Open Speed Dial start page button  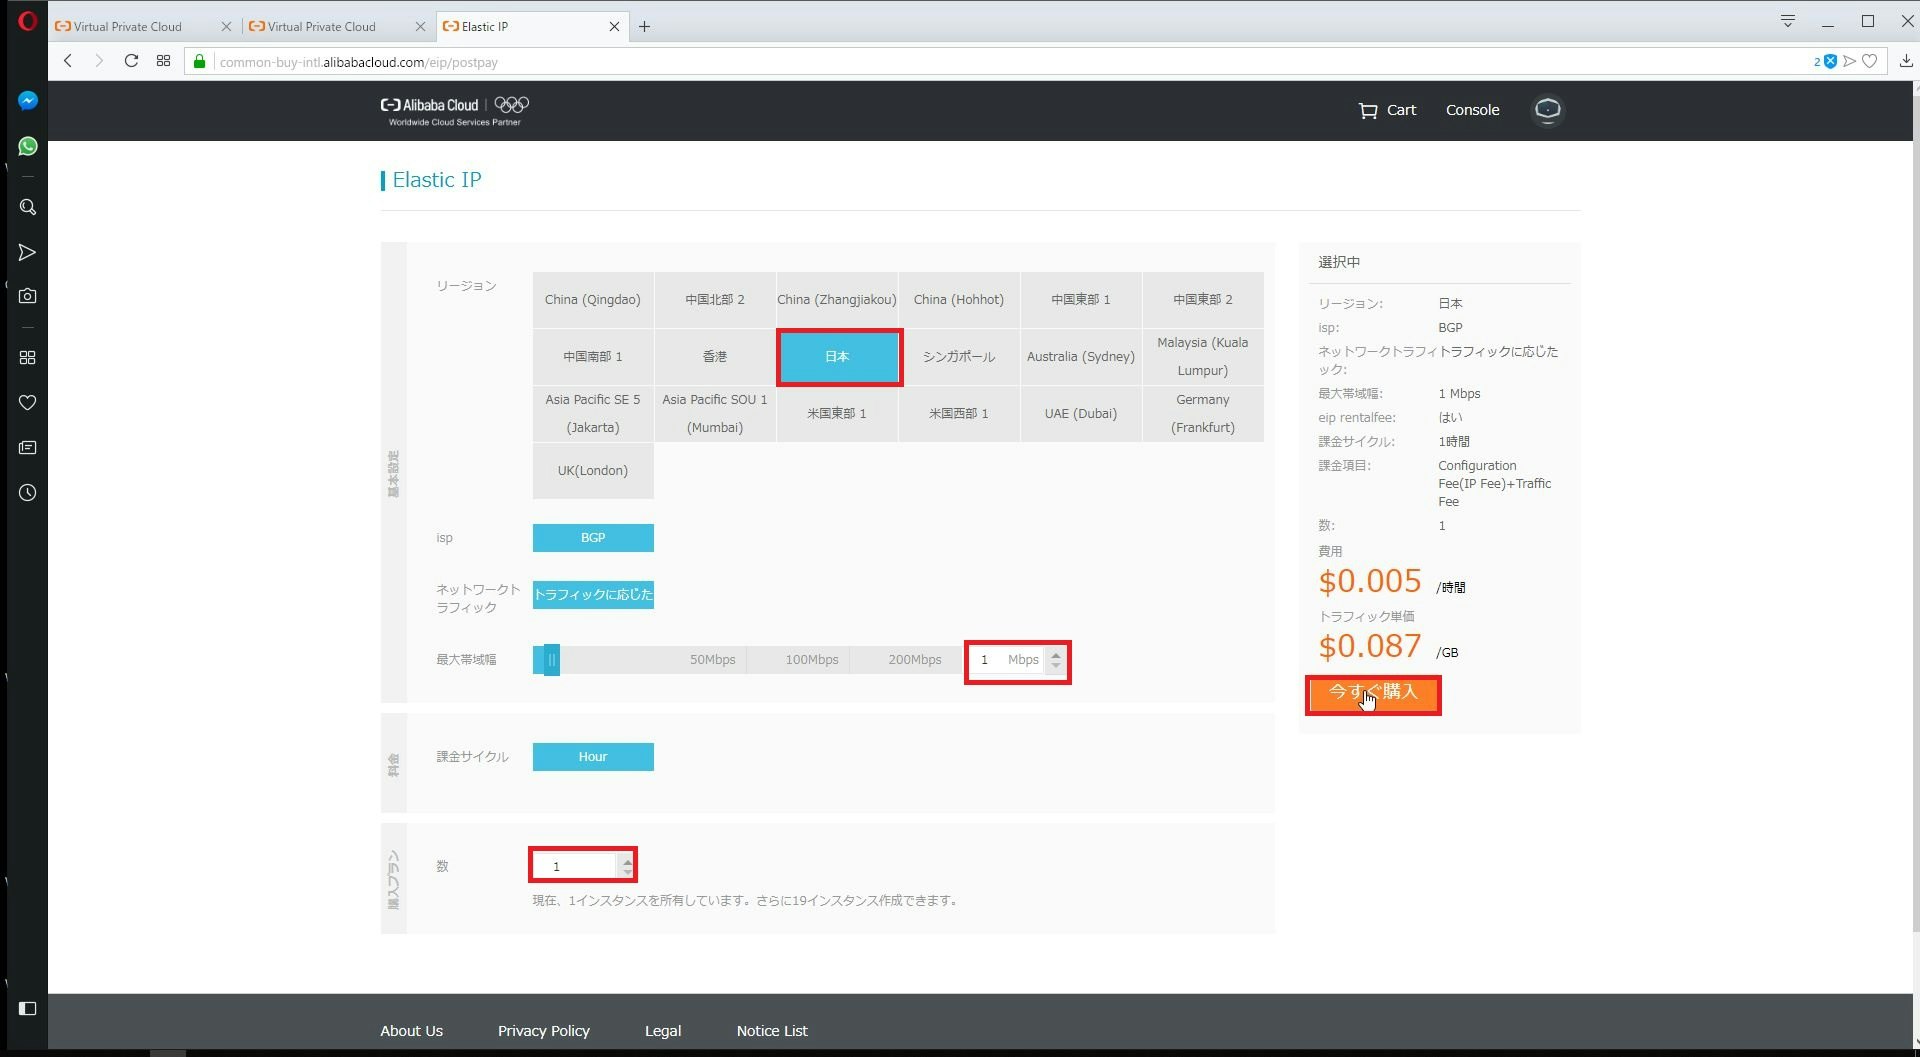point(163,61)
